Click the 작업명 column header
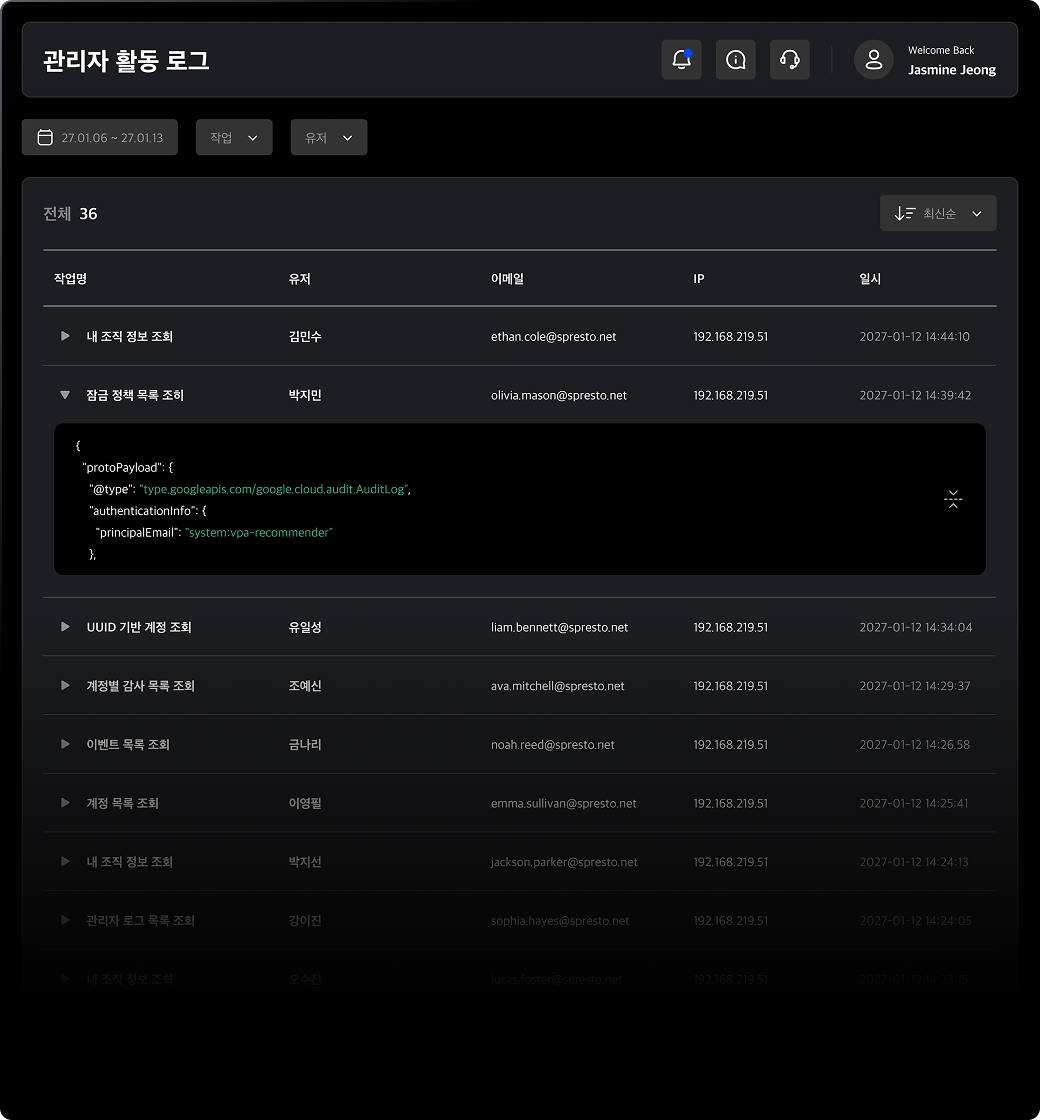 tap(70, 279)
